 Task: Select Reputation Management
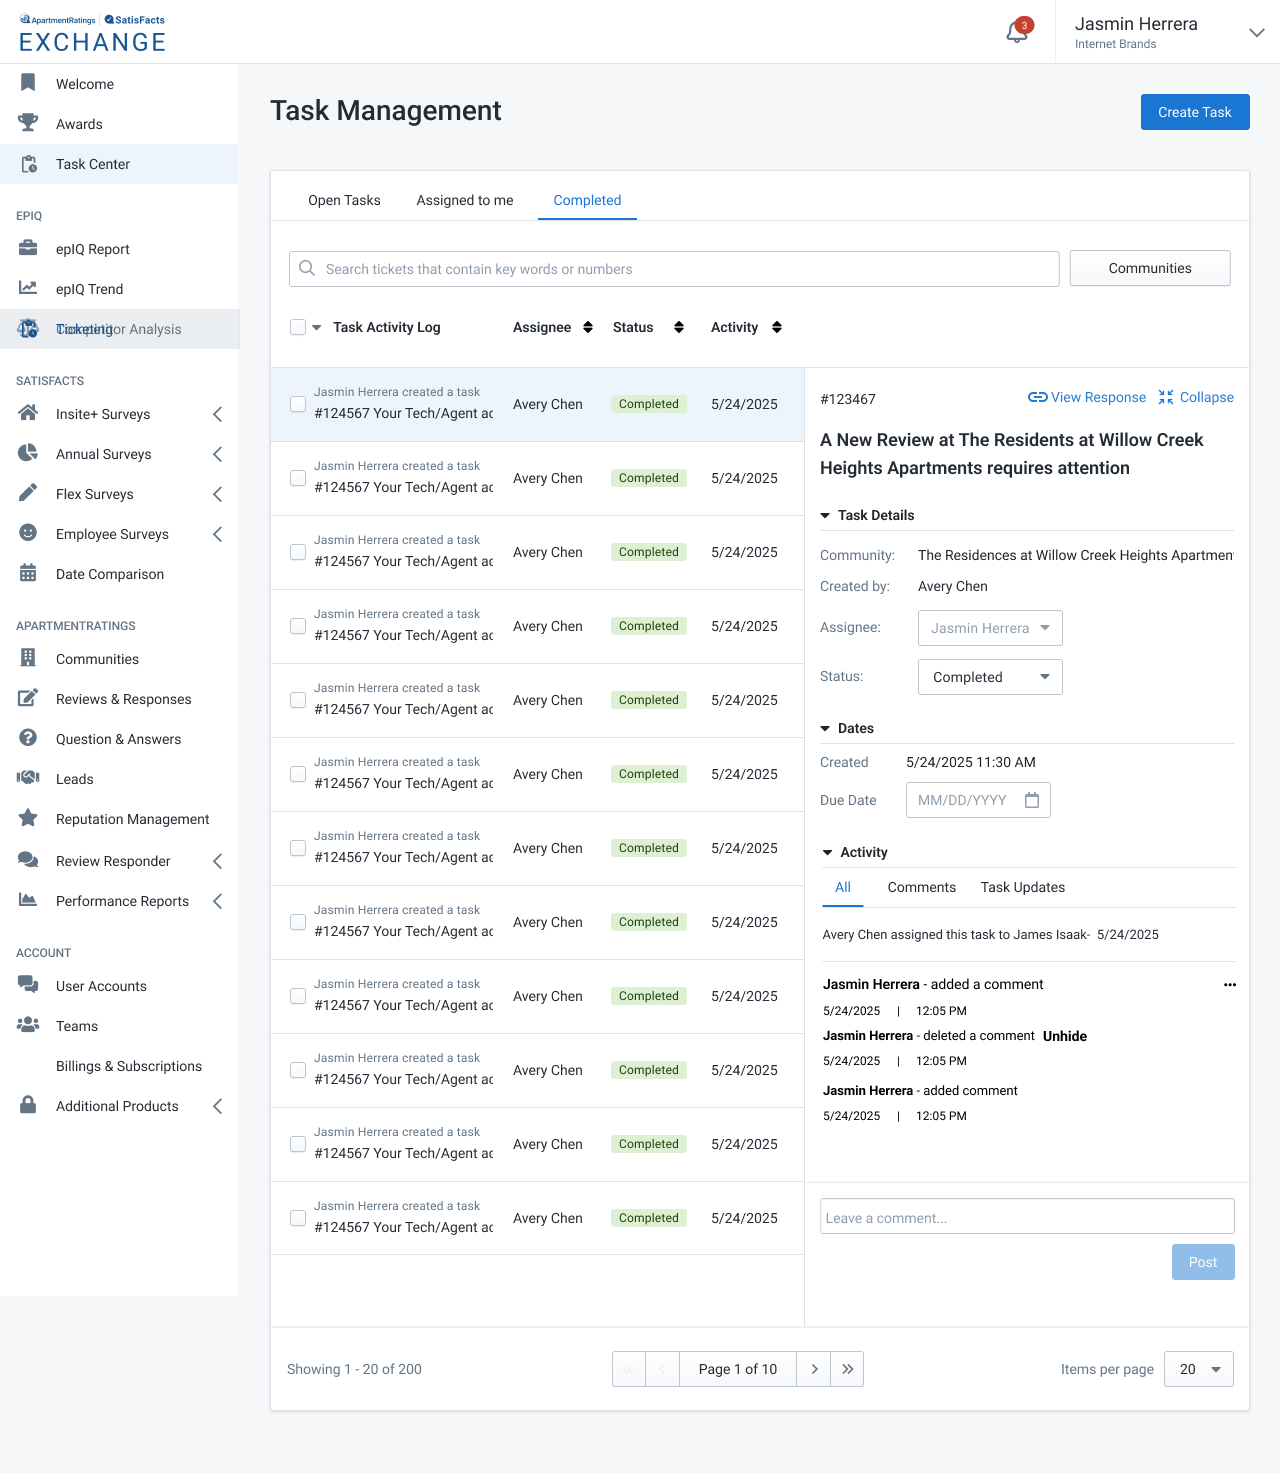(131, 819)
